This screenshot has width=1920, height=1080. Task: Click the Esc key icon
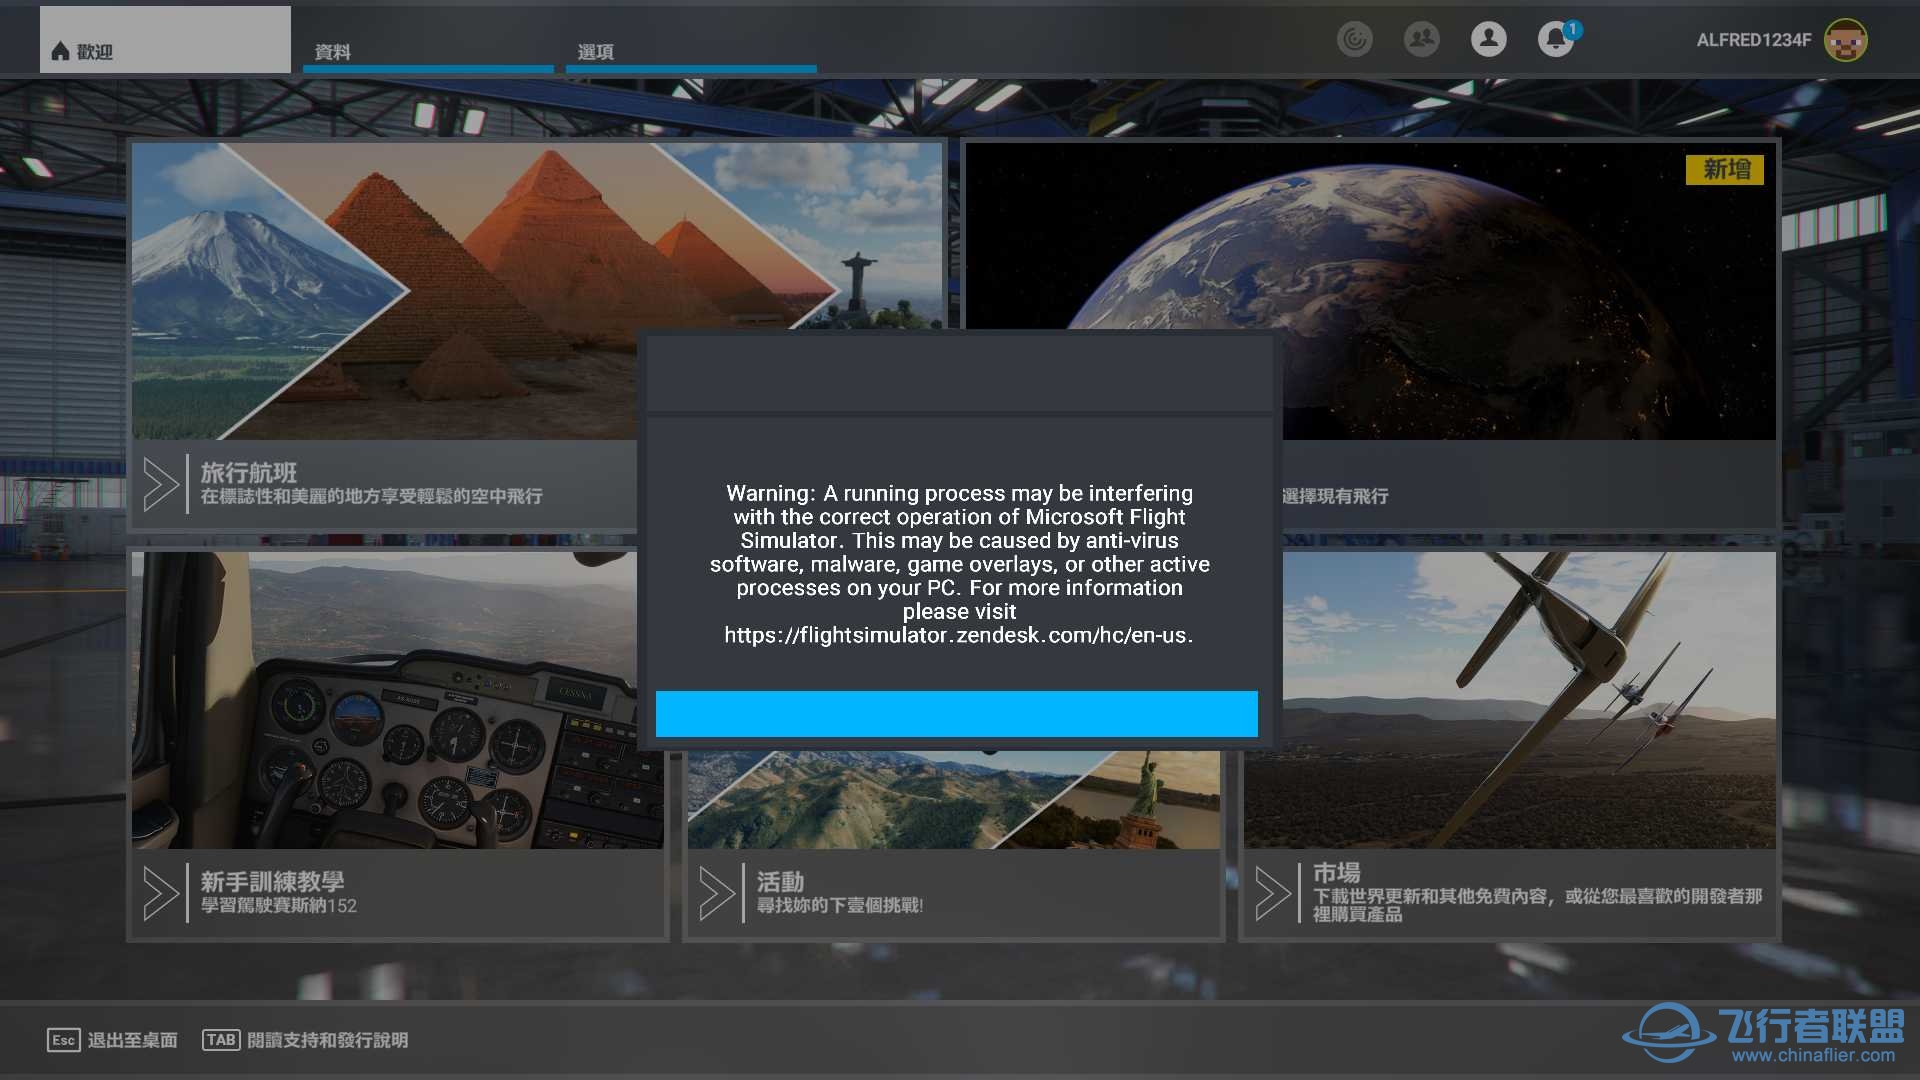tap(63, 1040)
